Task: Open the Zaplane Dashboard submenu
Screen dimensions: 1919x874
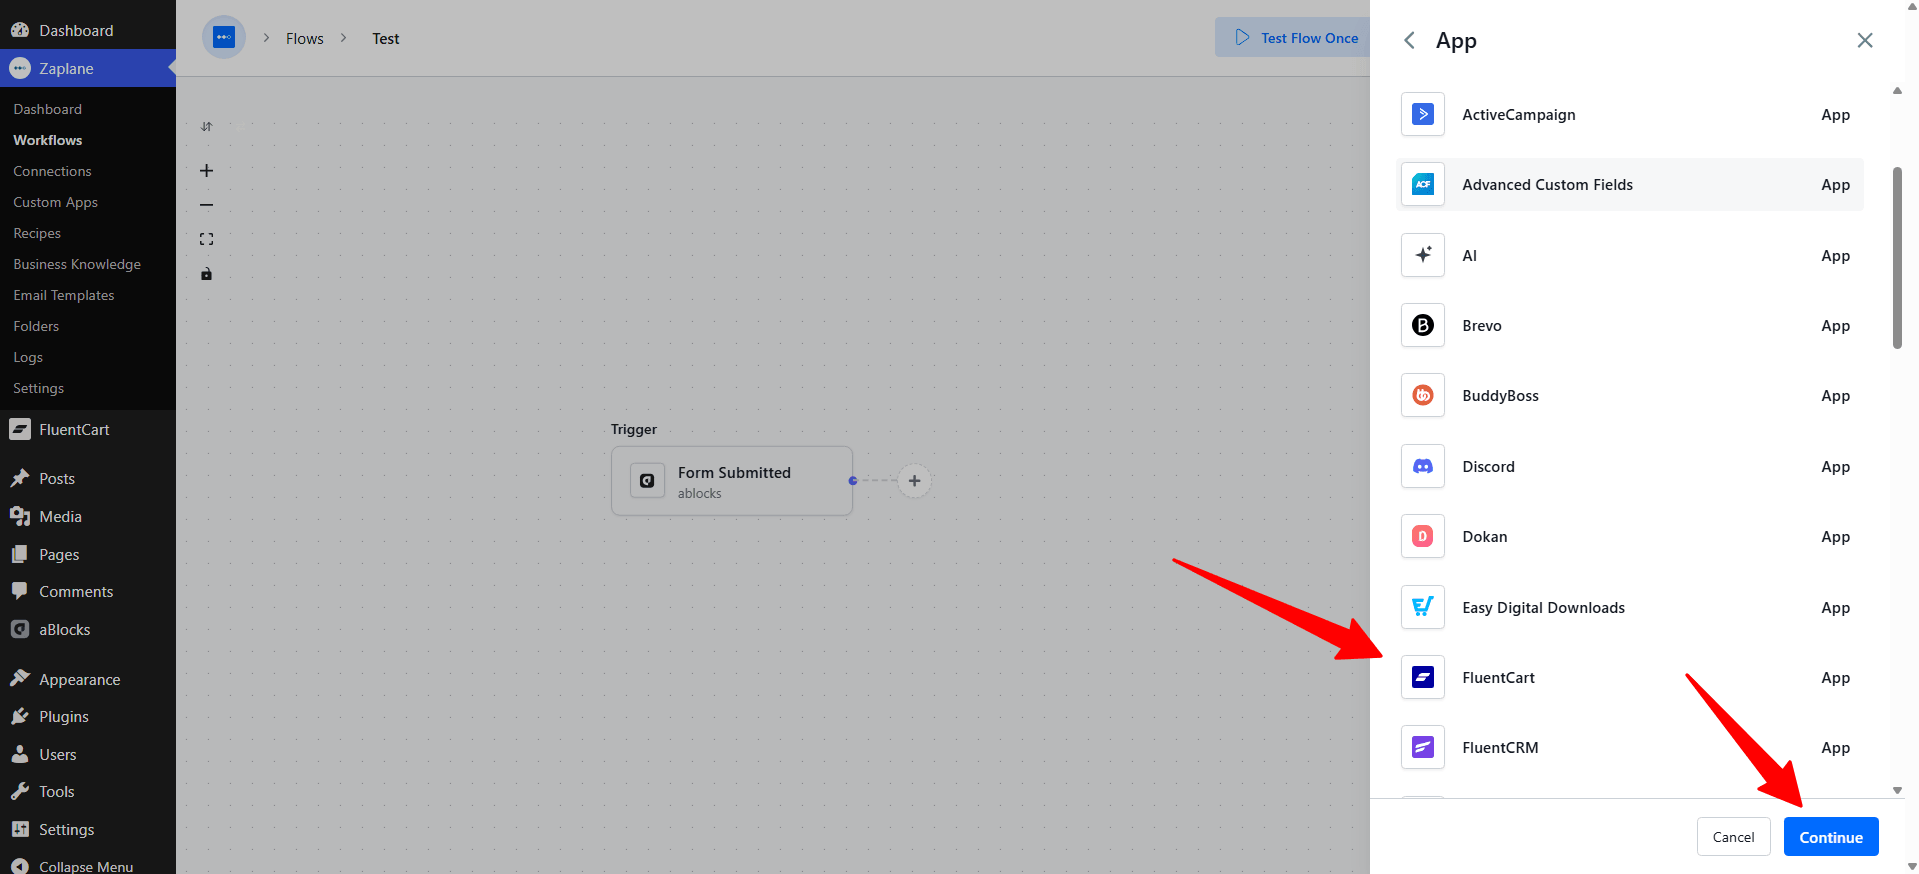Action: 48,109
